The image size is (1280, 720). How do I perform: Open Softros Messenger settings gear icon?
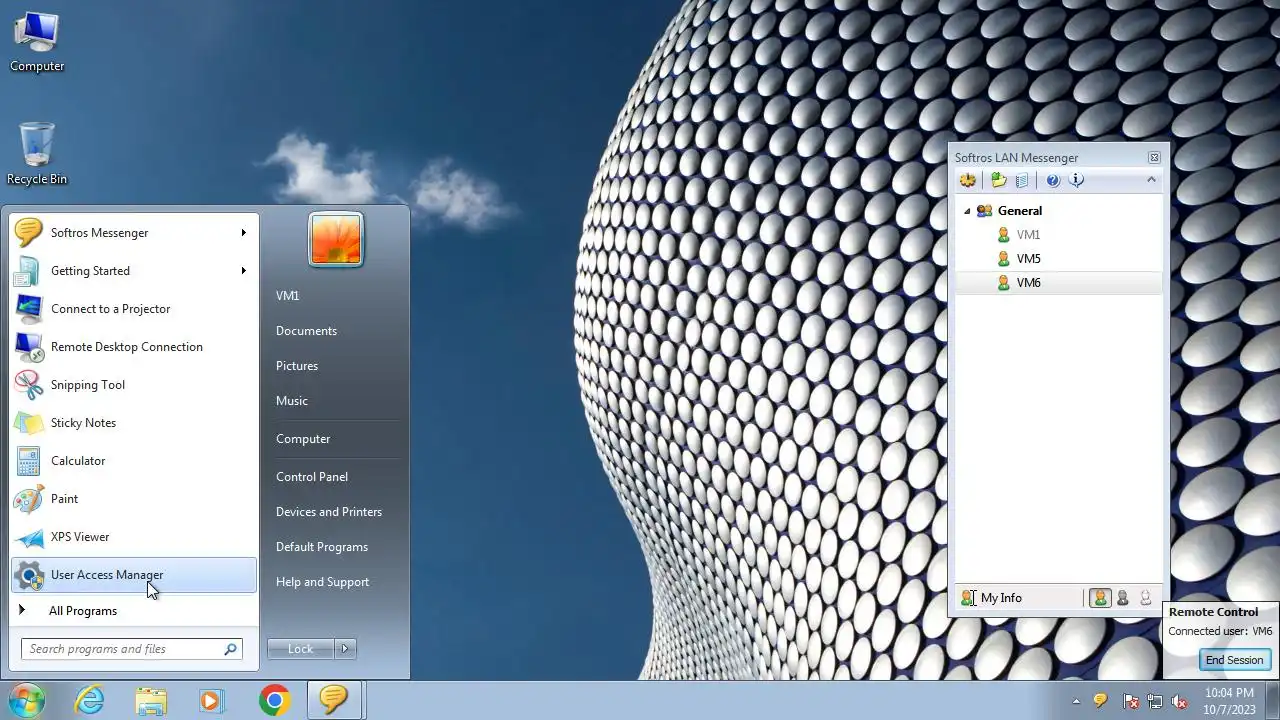pyautogui.click(x=967, y=180)
